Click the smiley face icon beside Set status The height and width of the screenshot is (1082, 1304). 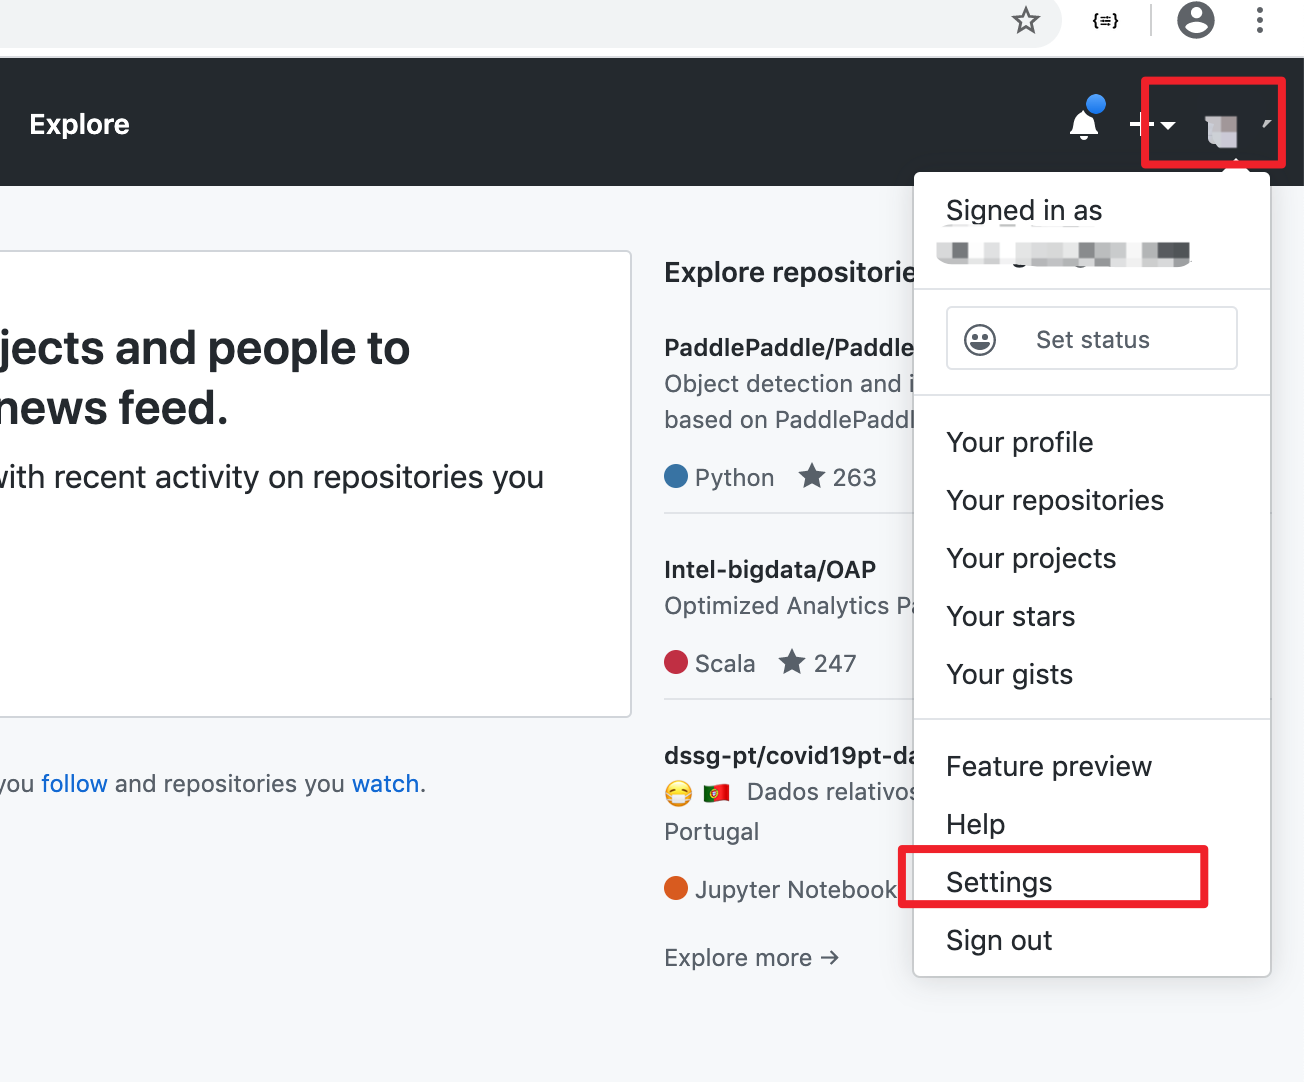(x=979, y=338)
